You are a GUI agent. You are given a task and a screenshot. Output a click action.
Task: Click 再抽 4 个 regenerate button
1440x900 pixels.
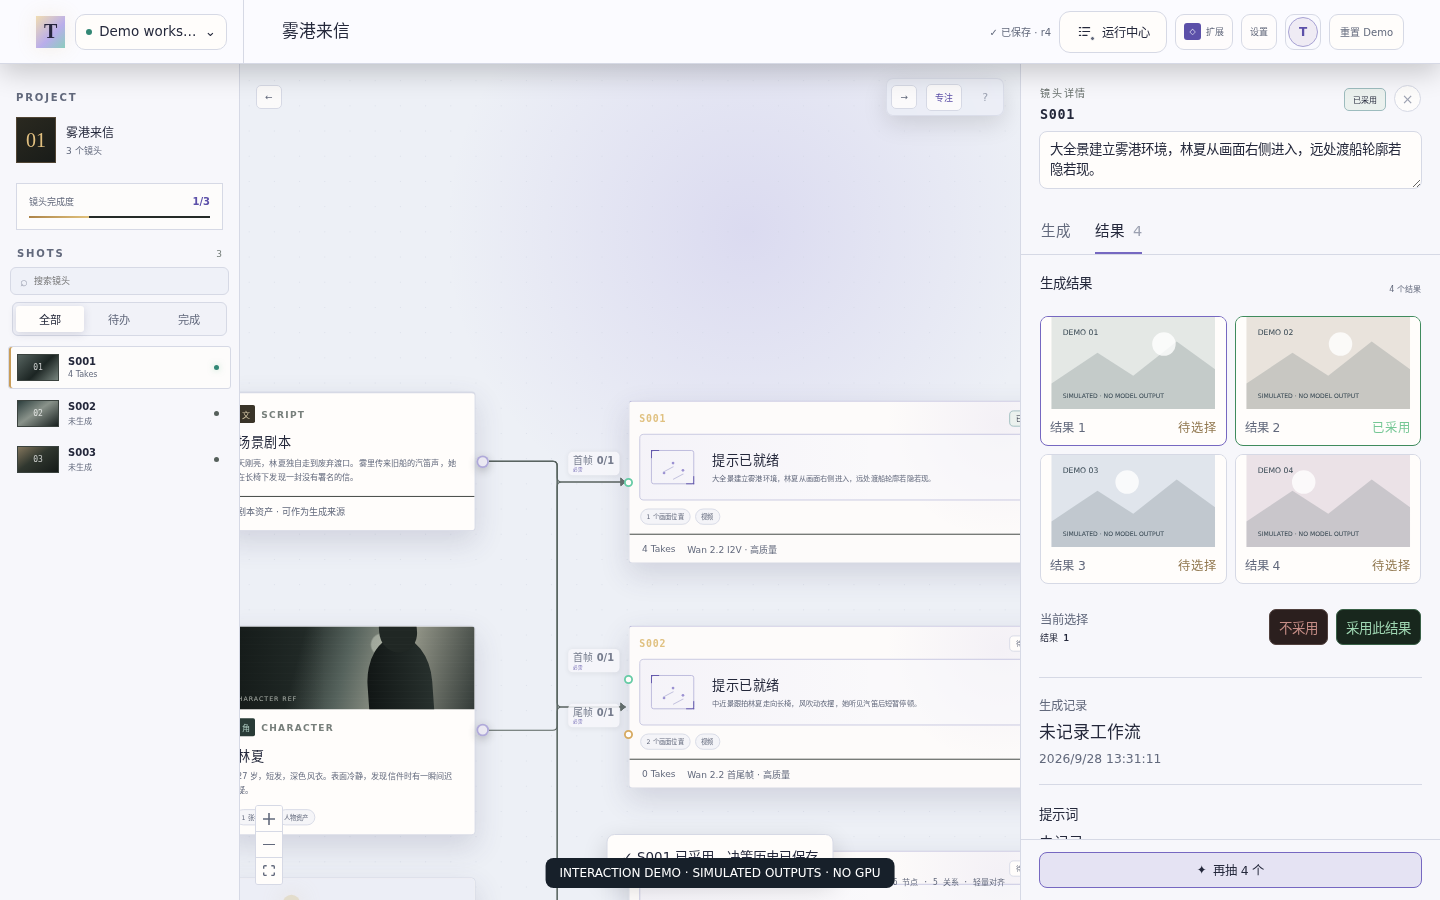pyautogui.click(x=1230, y=870)
